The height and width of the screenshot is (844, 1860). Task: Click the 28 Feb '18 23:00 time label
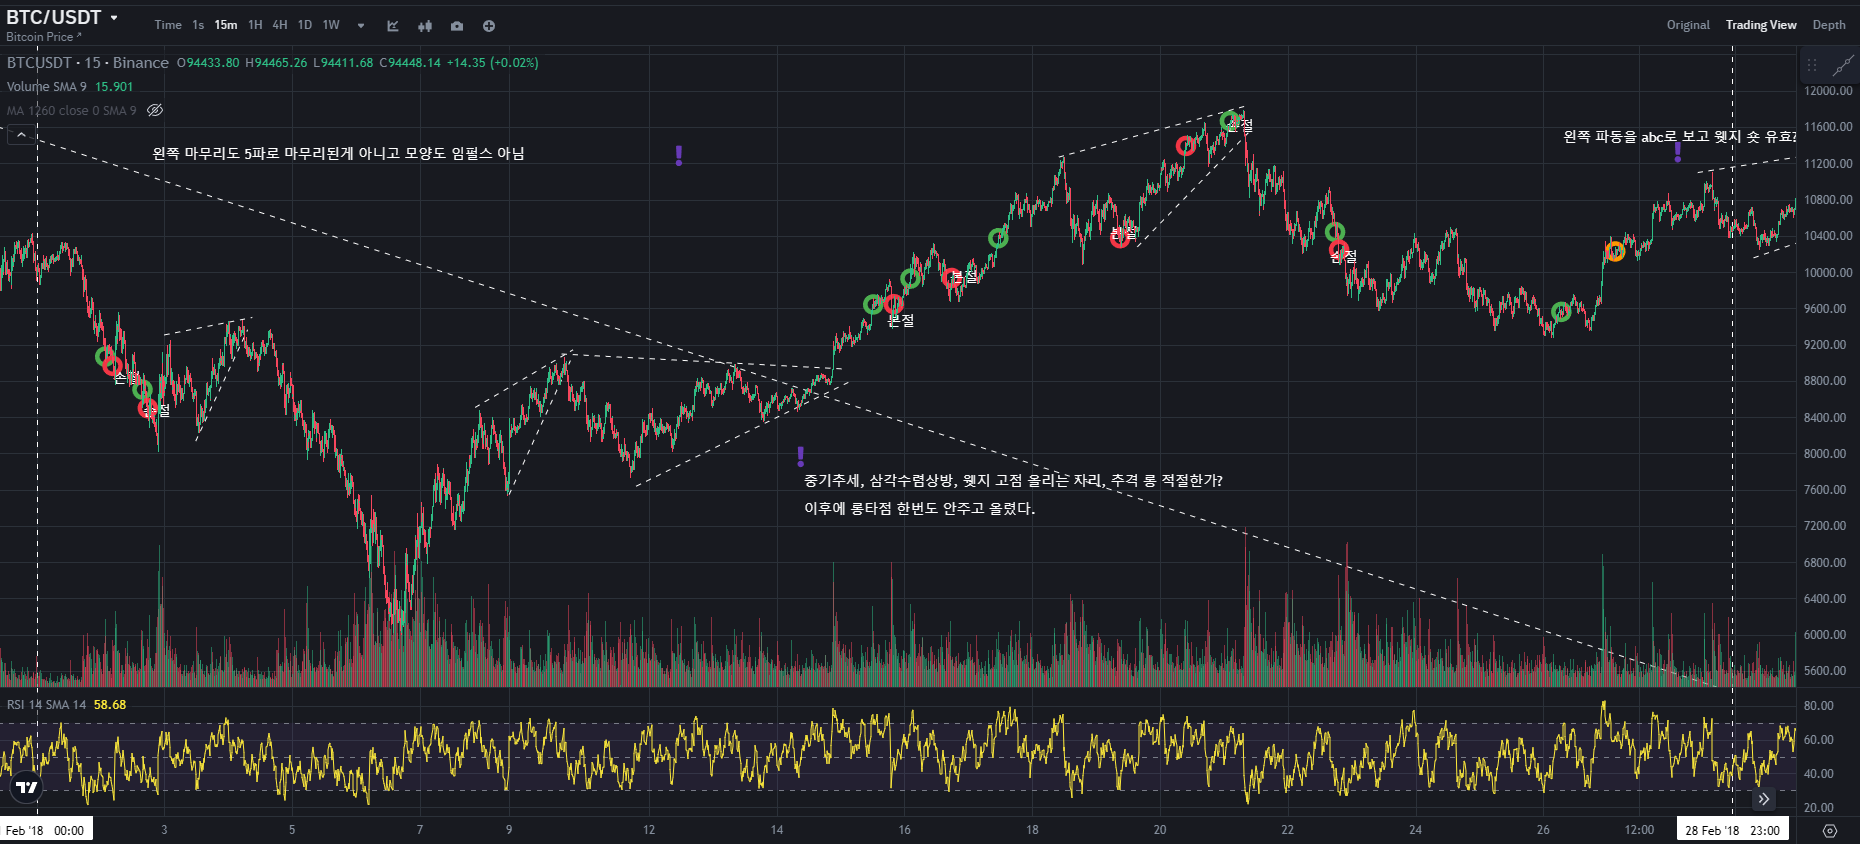pyautogui.click(x=1732, y=830)
